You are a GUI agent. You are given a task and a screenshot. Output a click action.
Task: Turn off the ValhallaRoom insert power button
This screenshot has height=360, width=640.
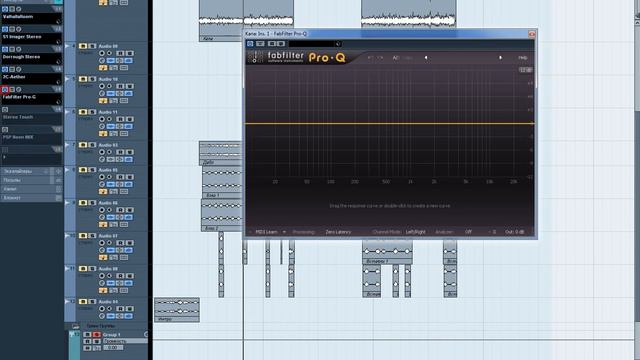point(5,9)
